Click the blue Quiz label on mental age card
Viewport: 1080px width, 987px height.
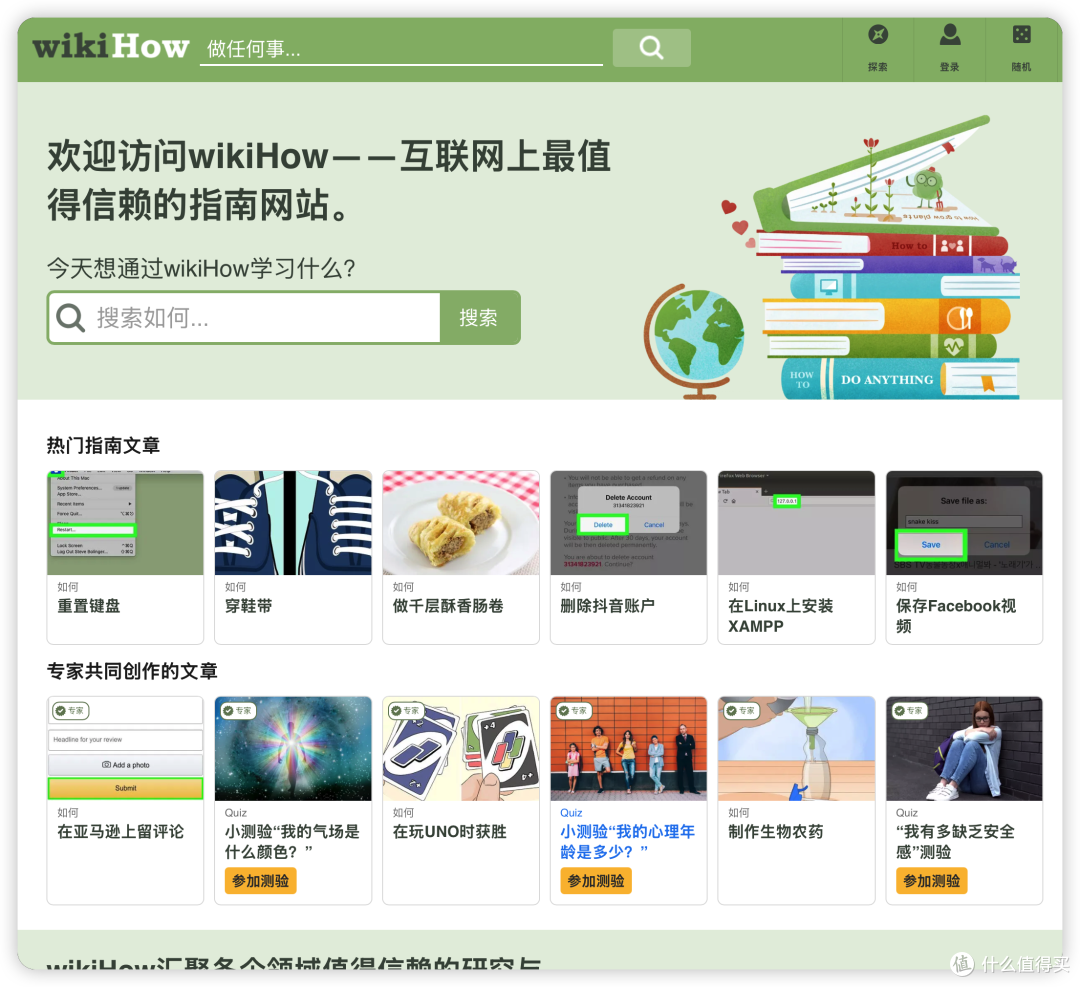[571, 813]
